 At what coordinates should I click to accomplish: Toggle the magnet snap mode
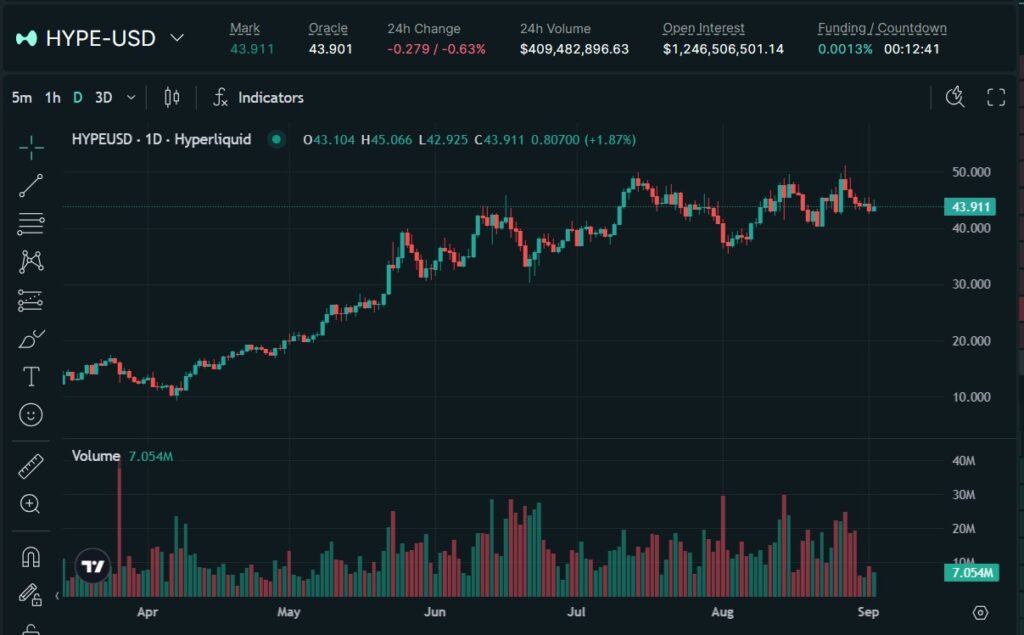coord(31,557)
